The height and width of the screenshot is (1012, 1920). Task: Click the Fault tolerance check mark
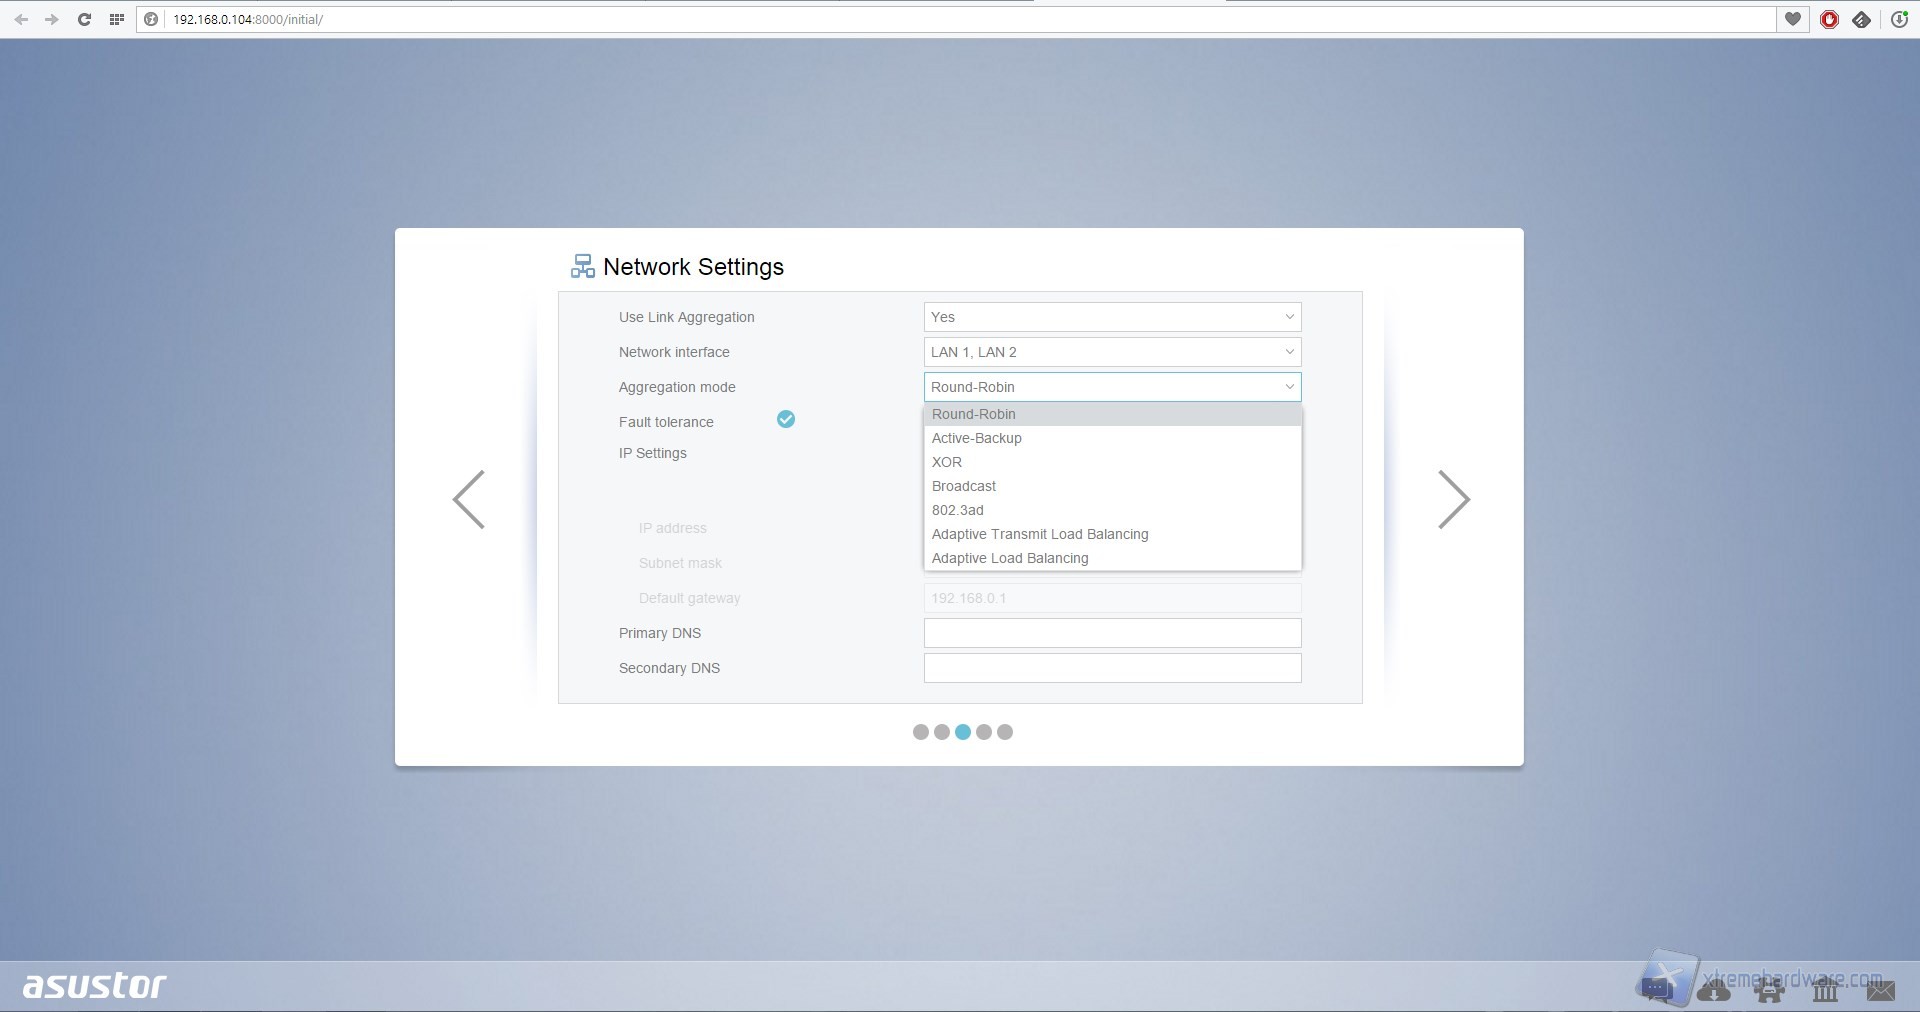click(x=786, y=419)
